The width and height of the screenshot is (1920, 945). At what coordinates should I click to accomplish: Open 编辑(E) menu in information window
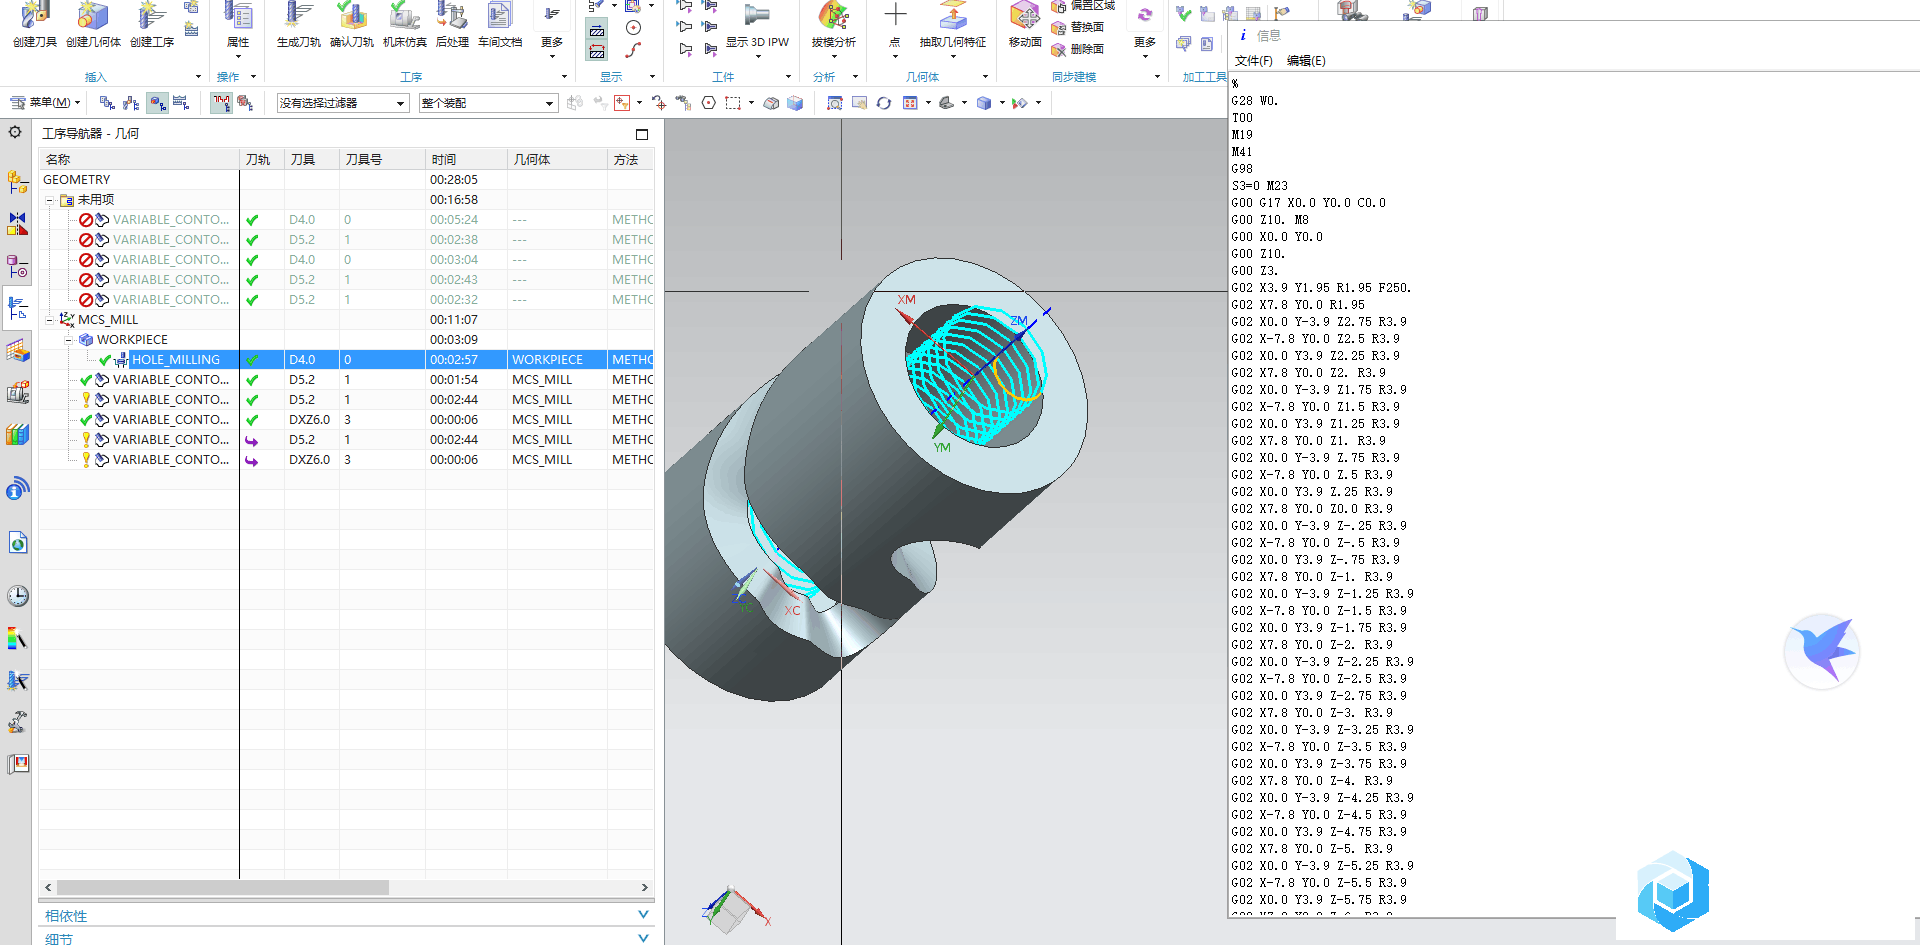pyautogui.click(x=1306, y=61)
